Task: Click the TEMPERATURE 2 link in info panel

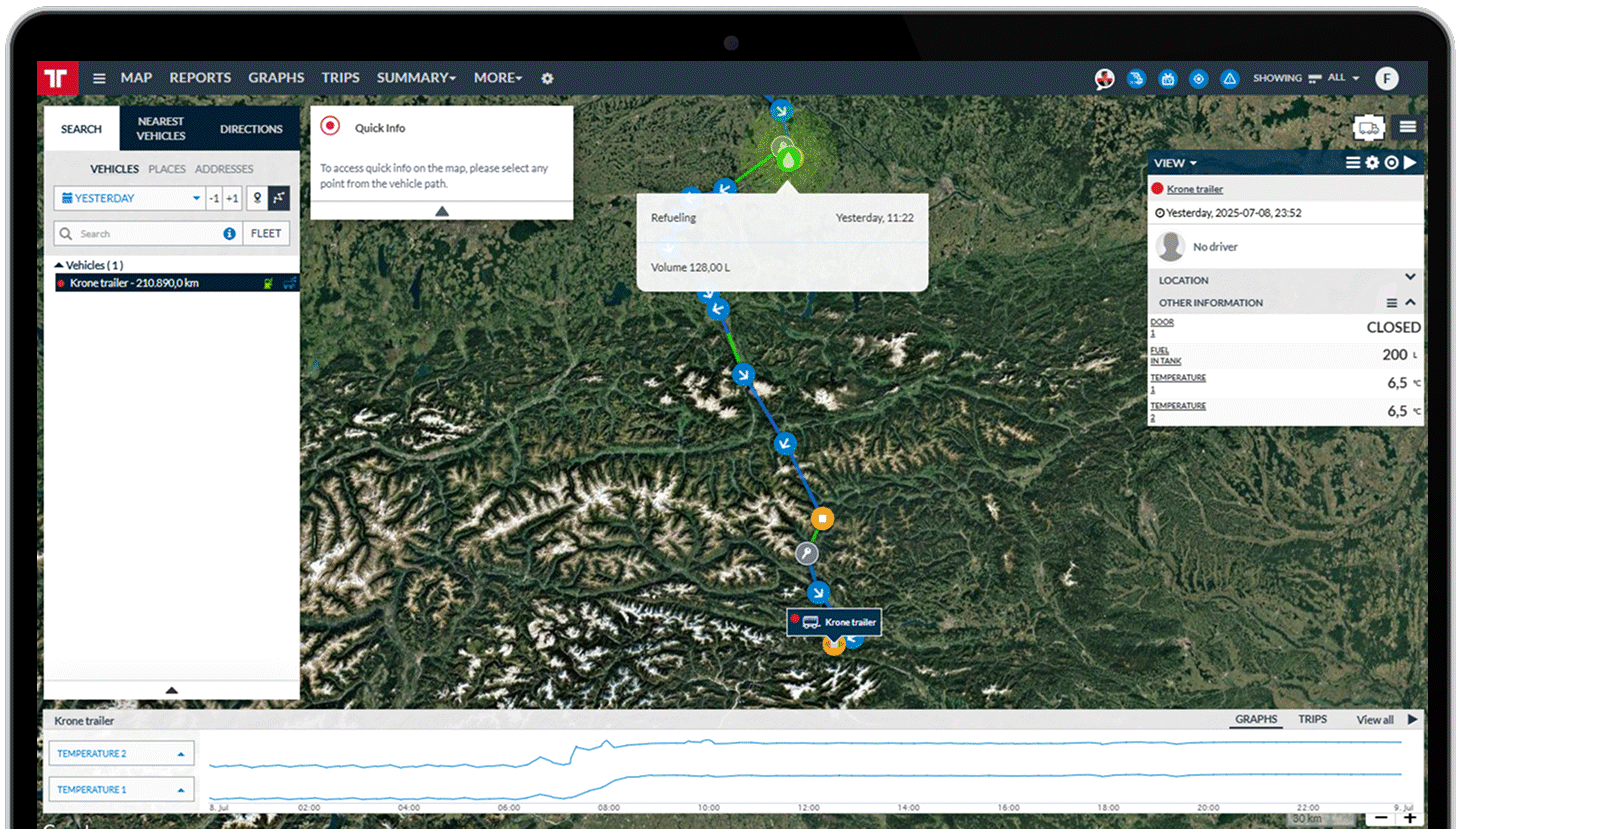Action: pos(1178,411)
